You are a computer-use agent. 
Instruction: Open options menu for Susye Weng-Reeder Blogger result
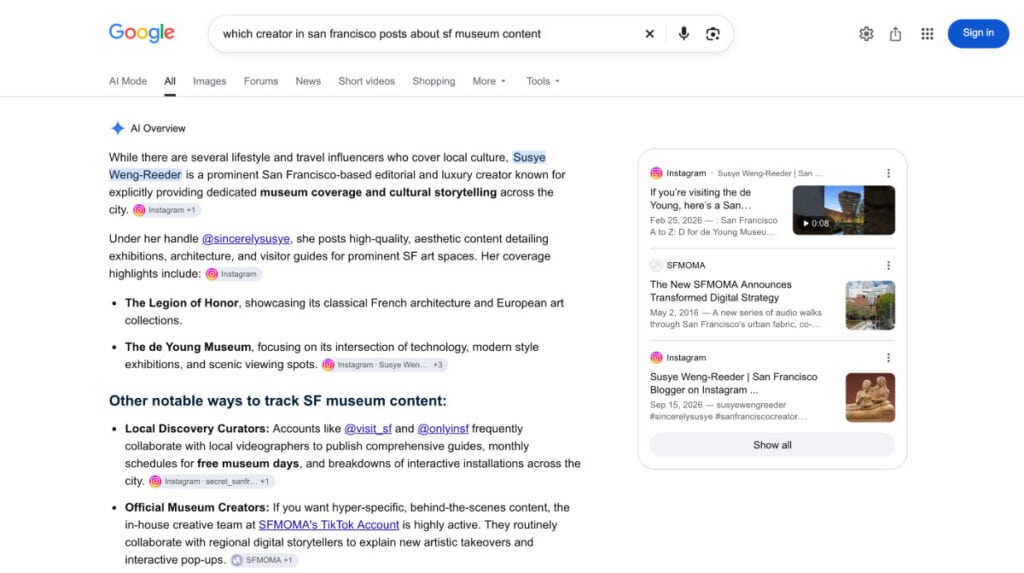coord(888,357)
